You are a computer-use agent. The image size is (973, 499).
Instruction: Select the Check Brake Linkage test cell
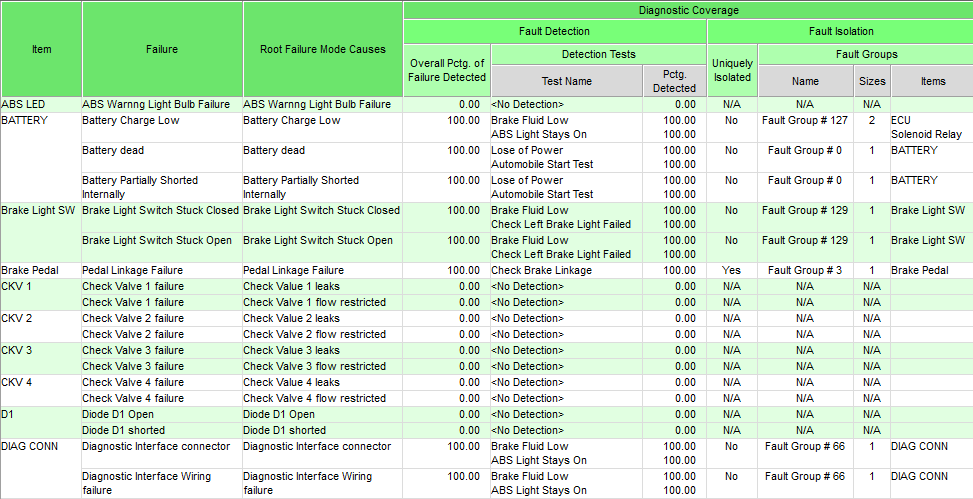(542, 270)
